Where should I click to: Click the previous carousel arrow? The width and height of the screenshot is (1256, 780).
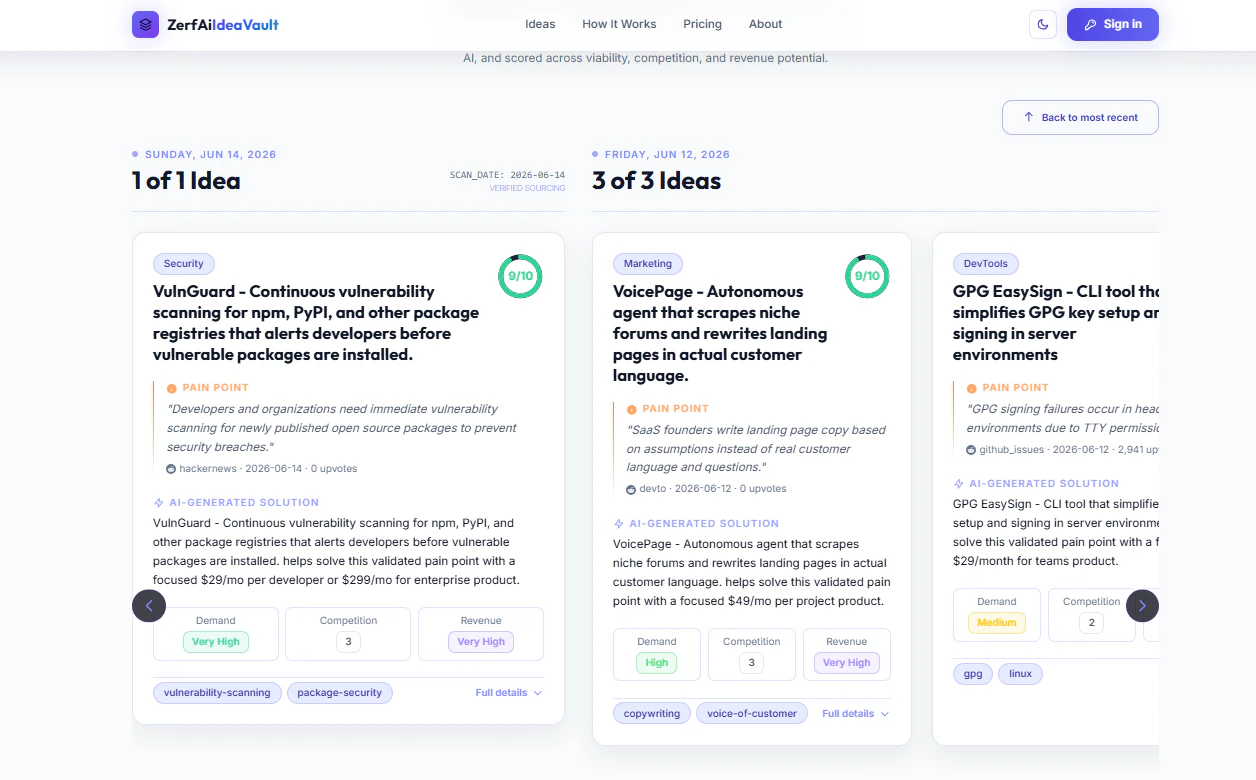coord(149,605)
